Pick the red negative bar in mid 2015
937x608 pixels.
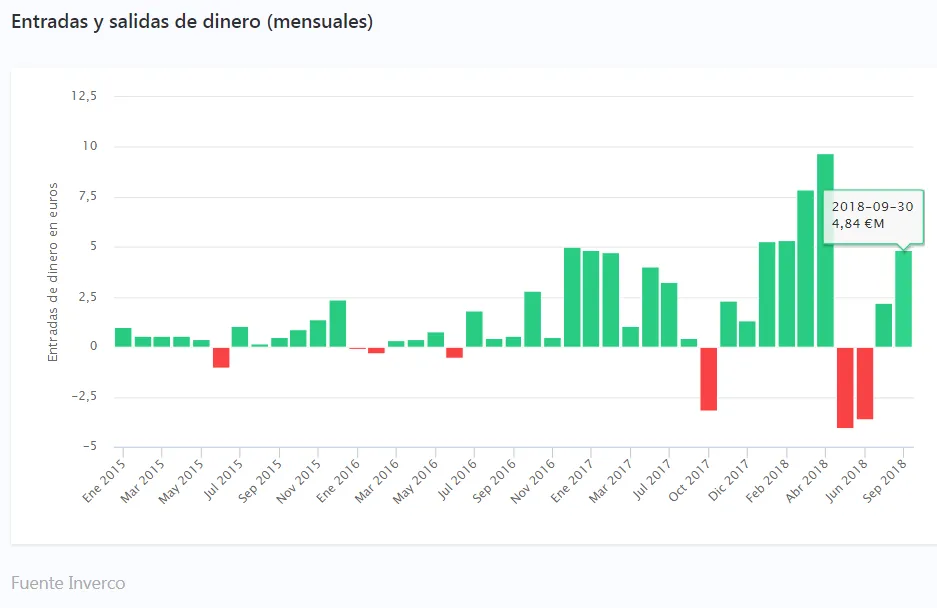[221, 357]
